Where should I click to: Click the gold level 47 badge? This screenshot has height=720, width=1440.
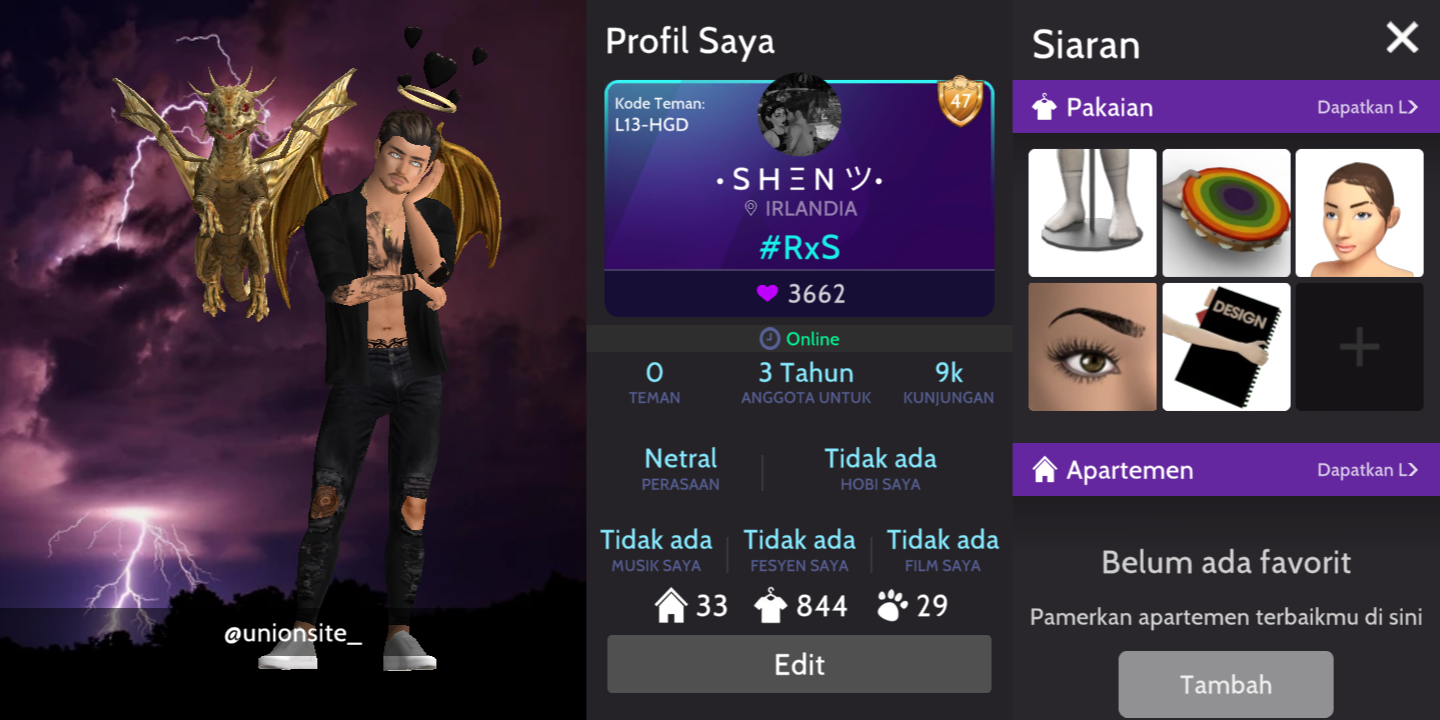(960, 101)
